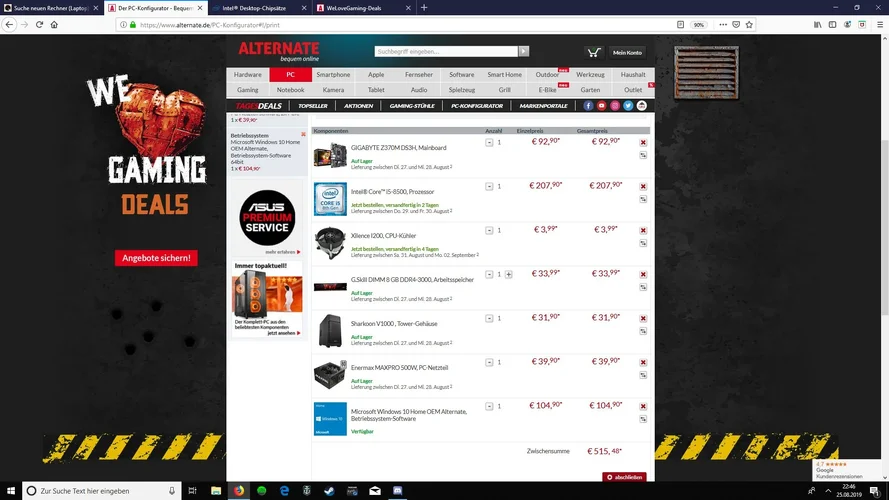Image resolution: width=889 pixels, height=500 pixels.
Task: Decrease quantity of GIGABYTE mainboard
Action: (x=489, y=142)
